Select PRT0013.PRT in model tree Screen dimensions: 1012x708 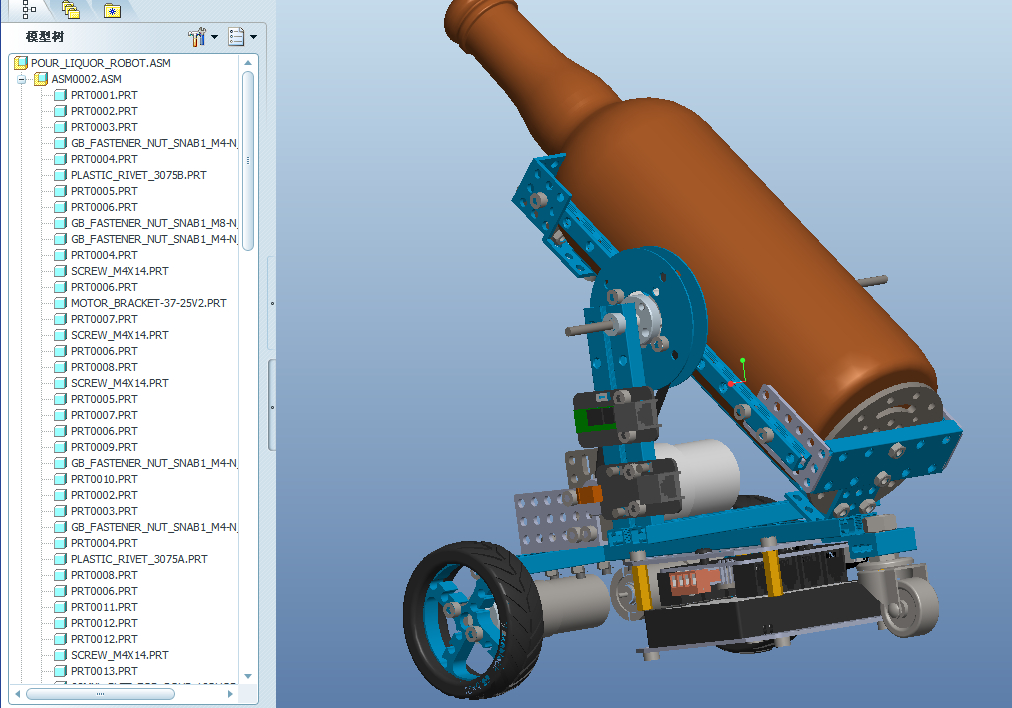104,671
